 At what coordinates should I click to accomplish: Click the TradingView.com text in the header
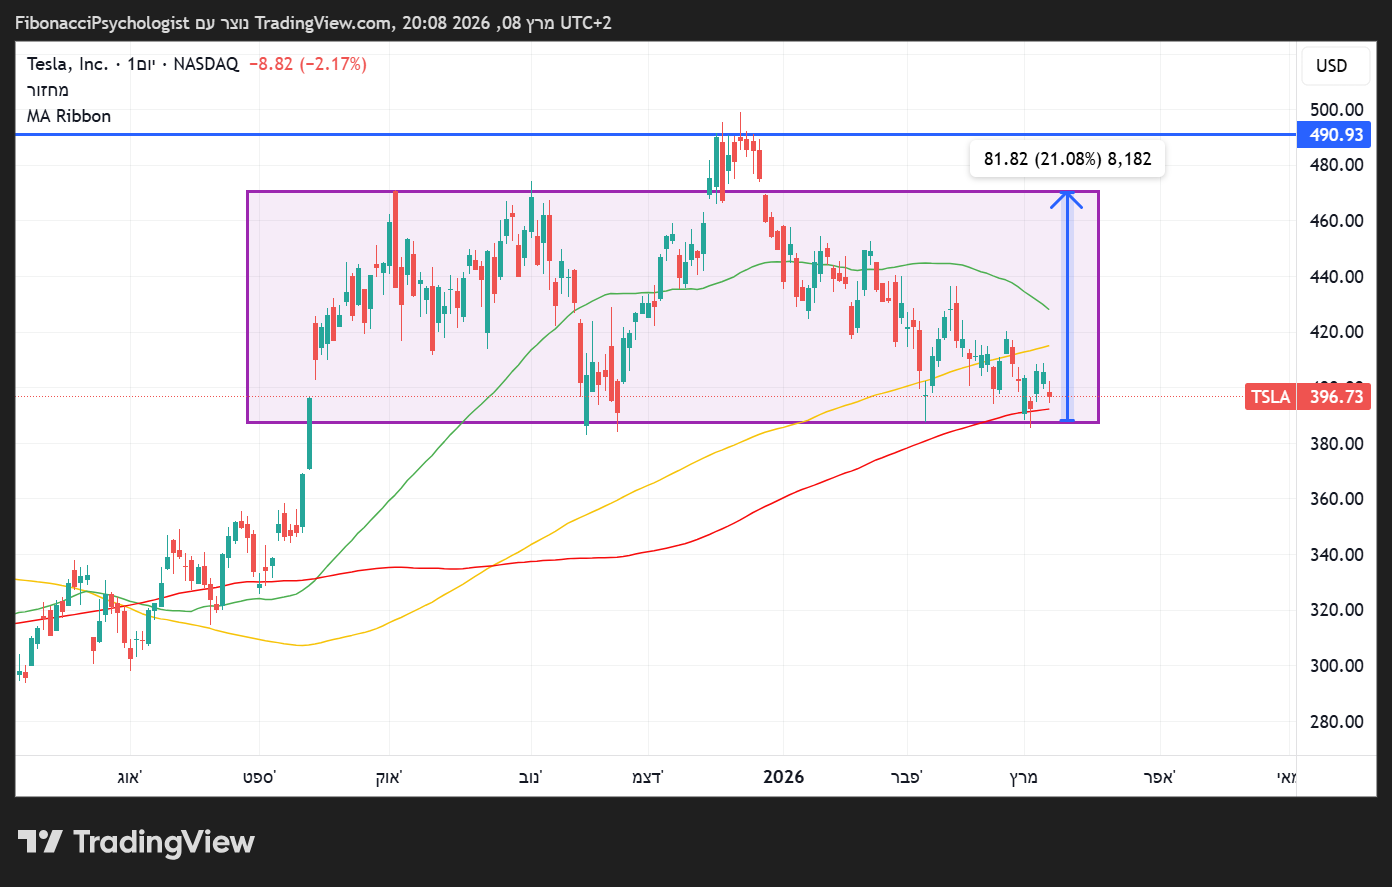[x=325, y=22]
